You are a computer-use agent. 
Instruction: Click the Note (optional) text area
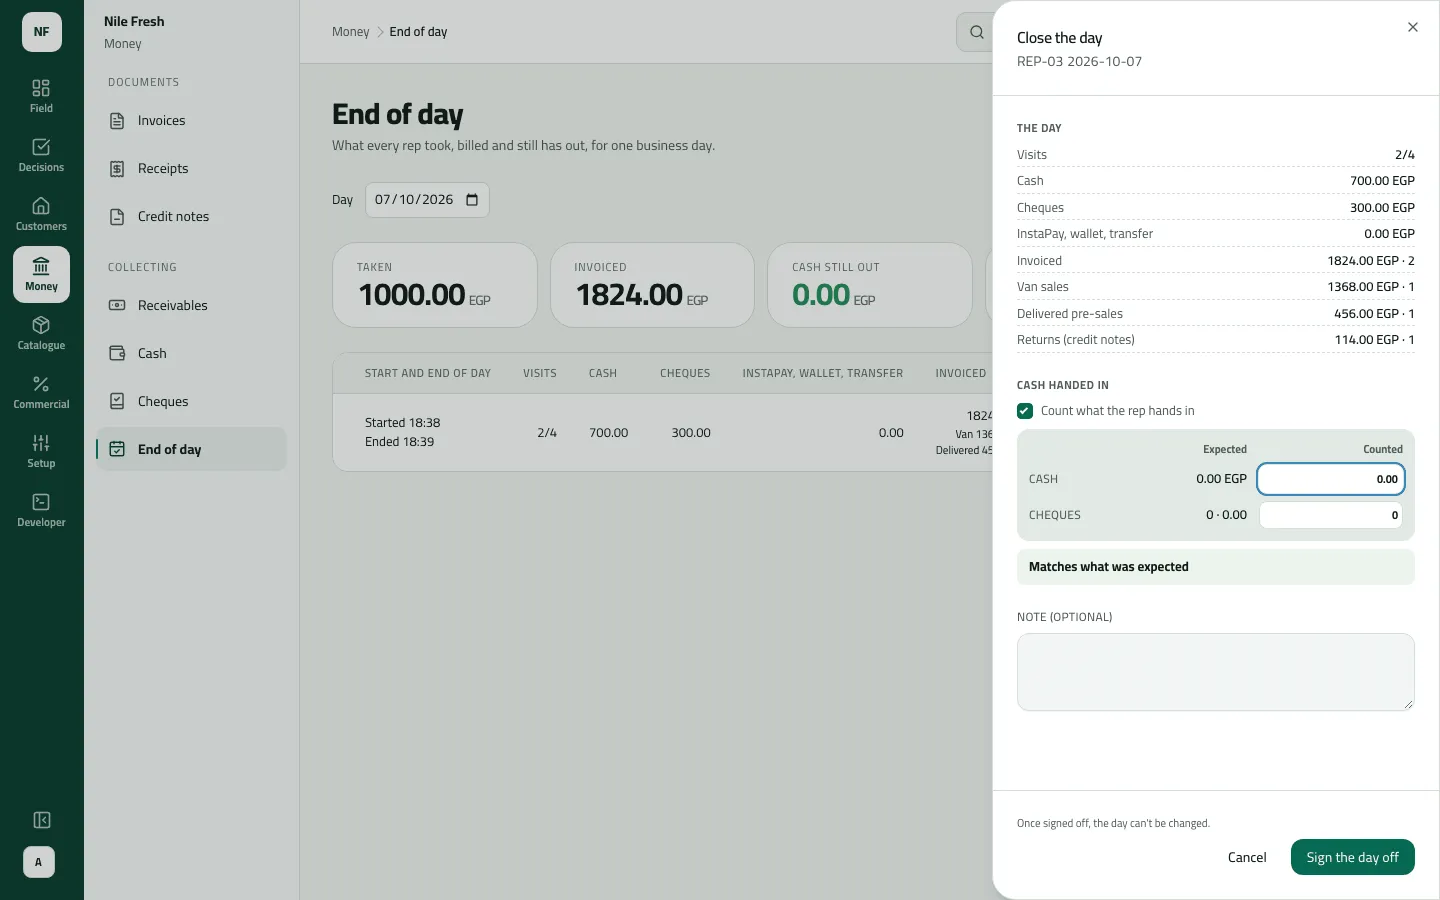coord(1216,672)
